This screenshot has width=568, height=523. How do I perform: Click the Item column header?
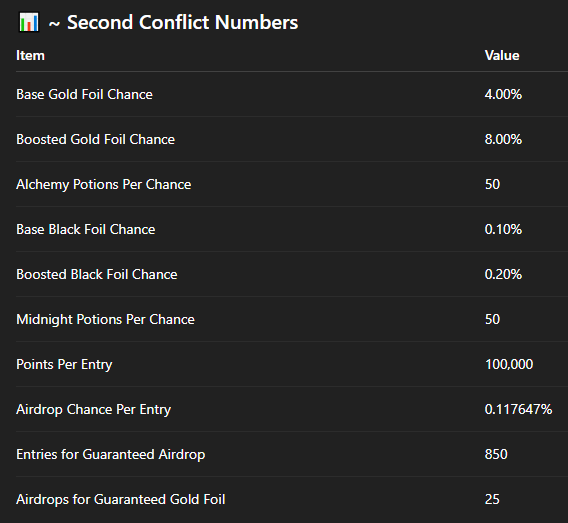point(30,55)
